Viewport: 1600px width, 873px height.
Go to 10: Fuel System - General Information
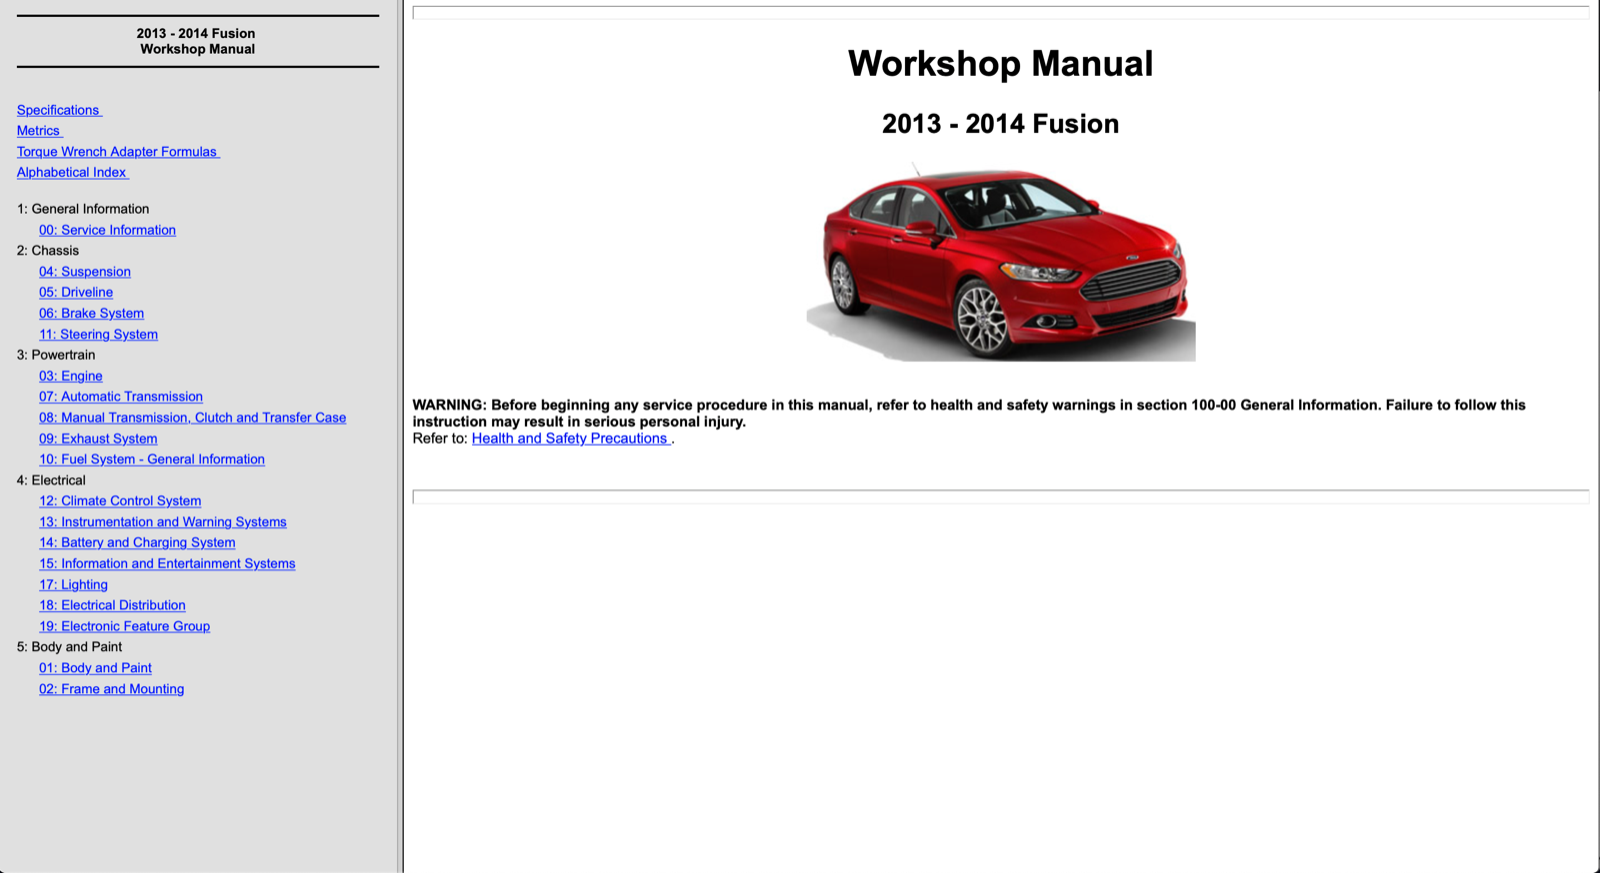tap(151, 460)
